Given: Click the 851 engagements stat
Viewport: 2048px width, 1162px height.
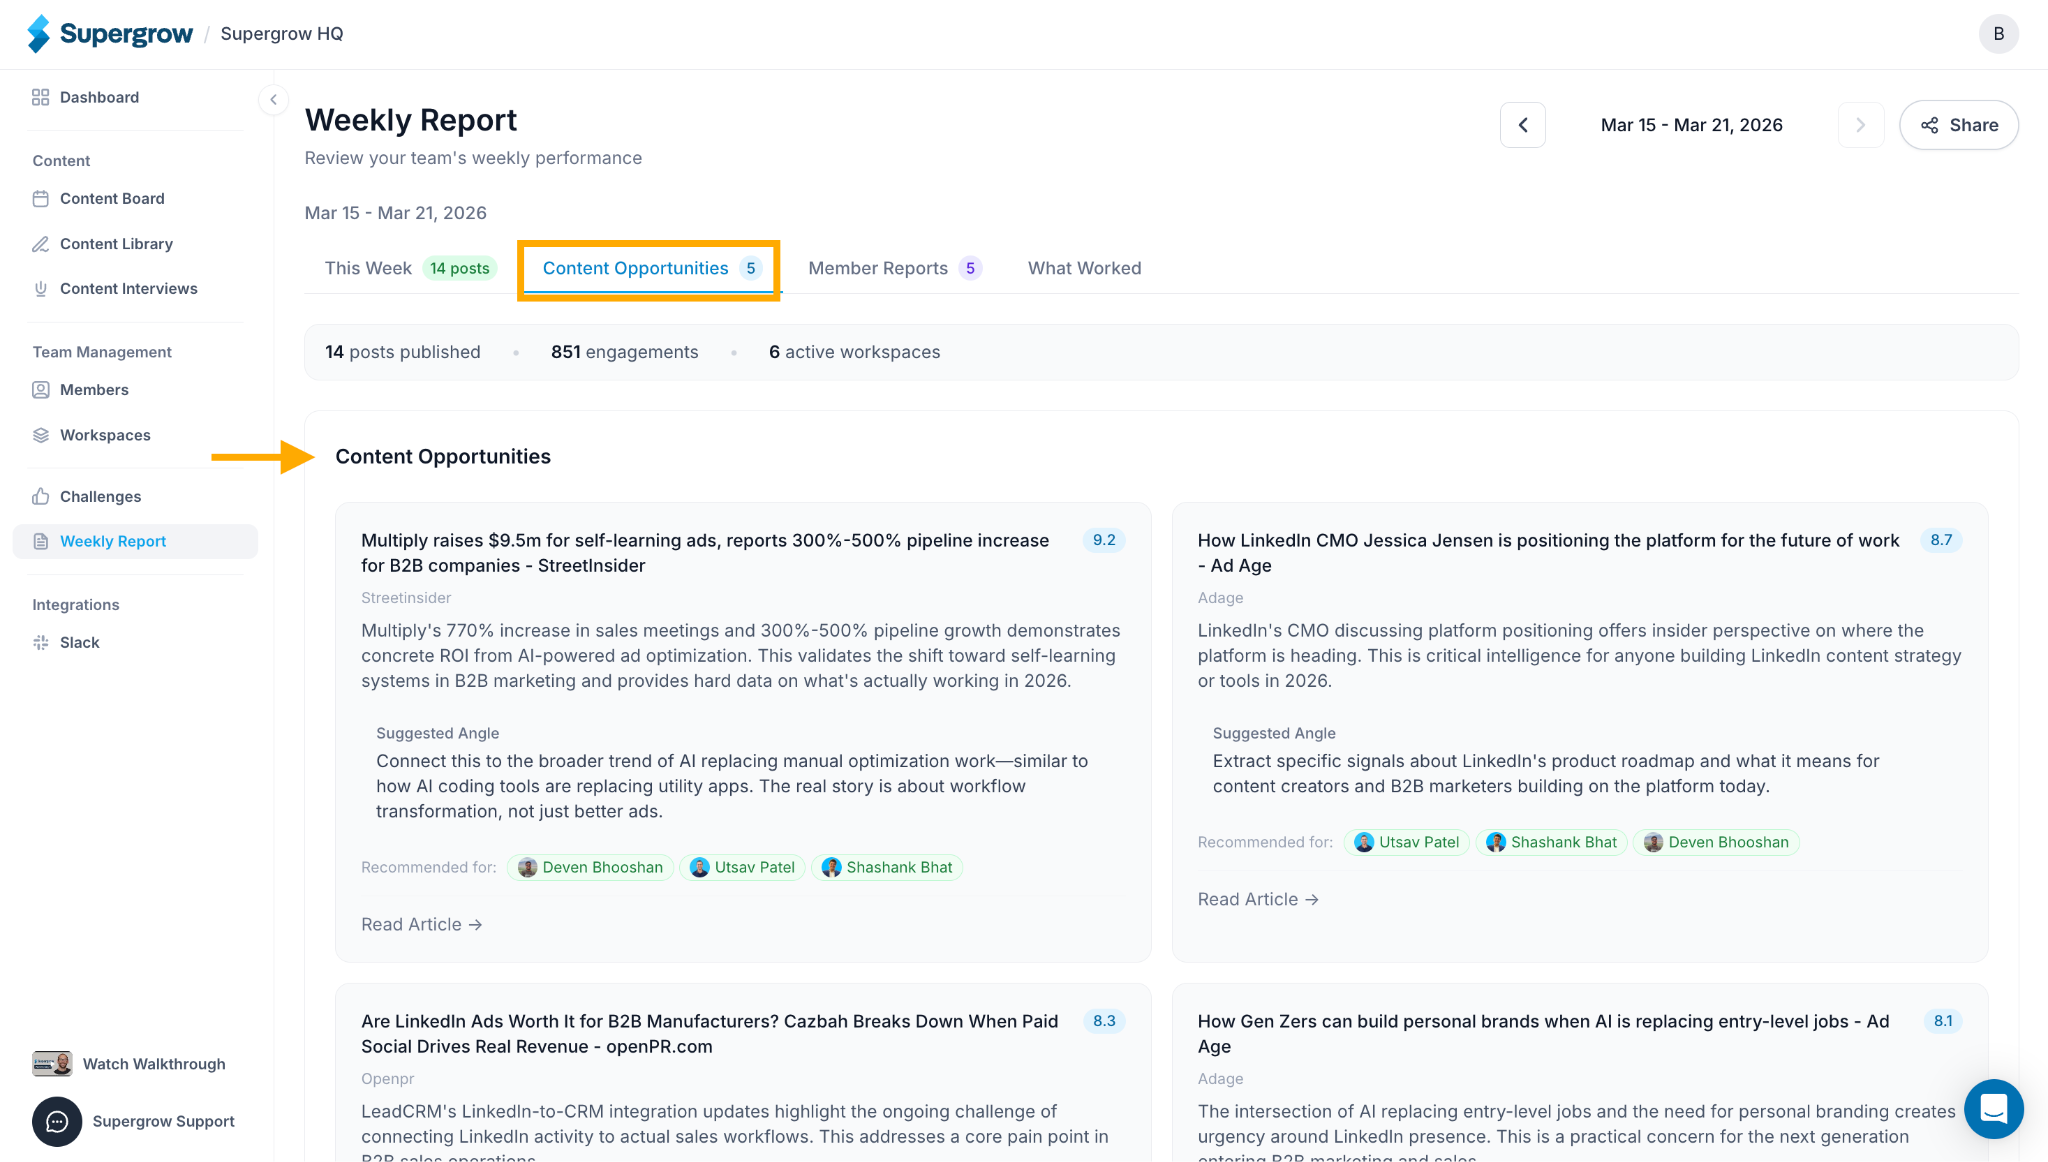Looking at the screenshot, I should (624, 352).
